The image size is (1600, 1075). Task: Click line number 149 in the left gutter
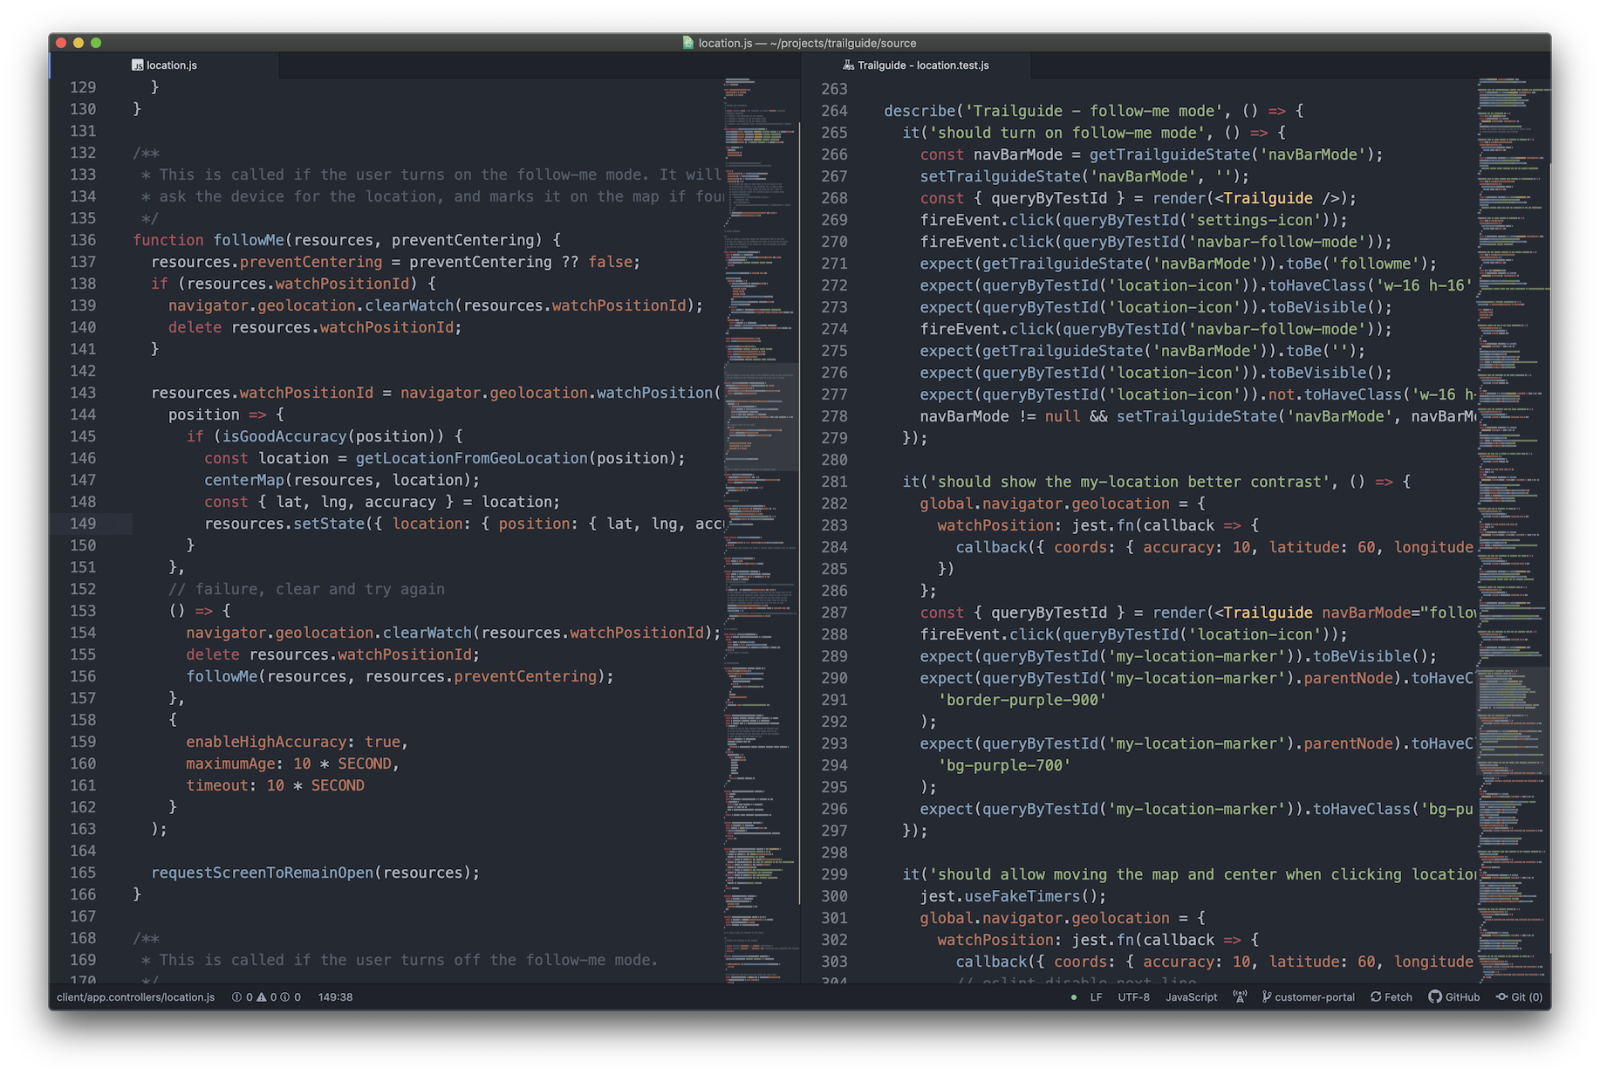click(83, 523)
